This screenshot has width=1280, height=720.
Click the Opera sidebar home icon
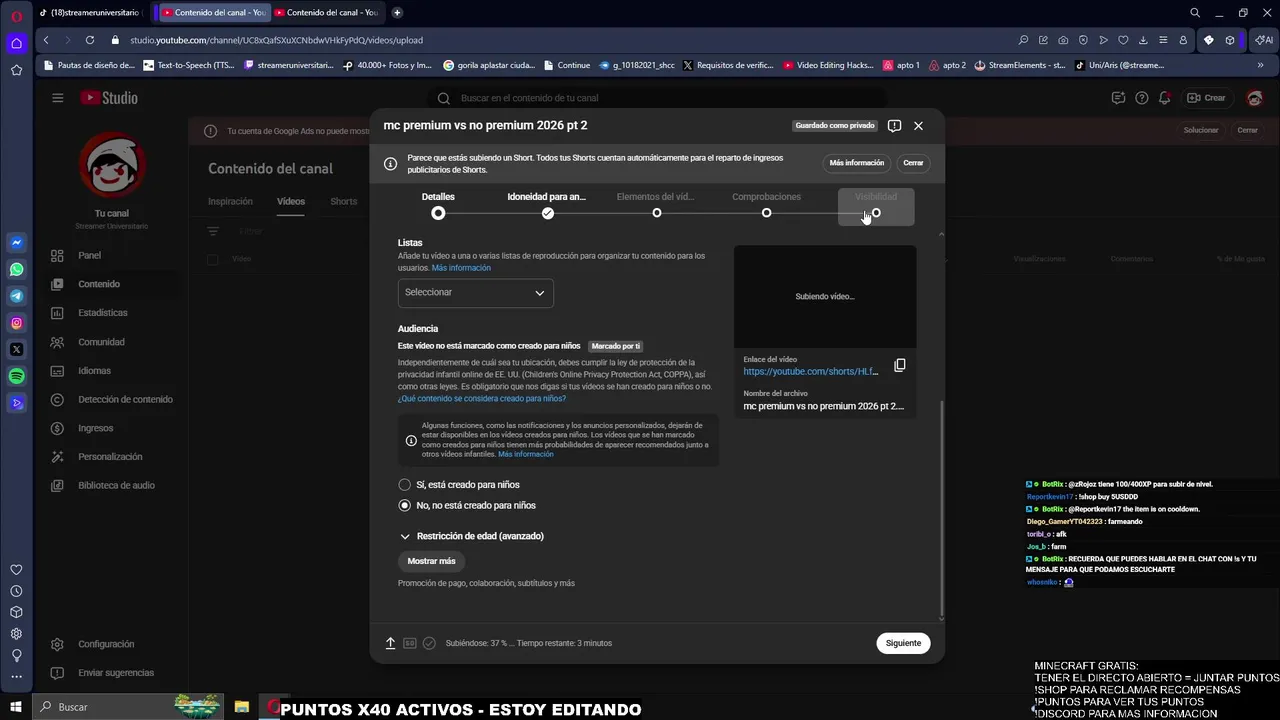click(x=17, y=43)
